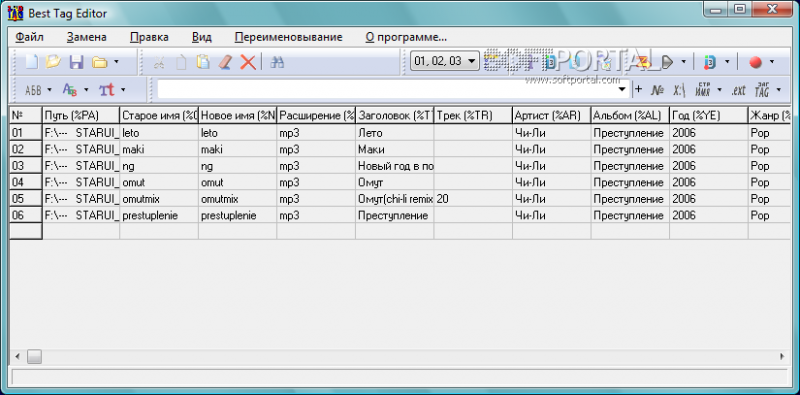
Task: Click the disabled copy page icon
Action: point(182,62)
